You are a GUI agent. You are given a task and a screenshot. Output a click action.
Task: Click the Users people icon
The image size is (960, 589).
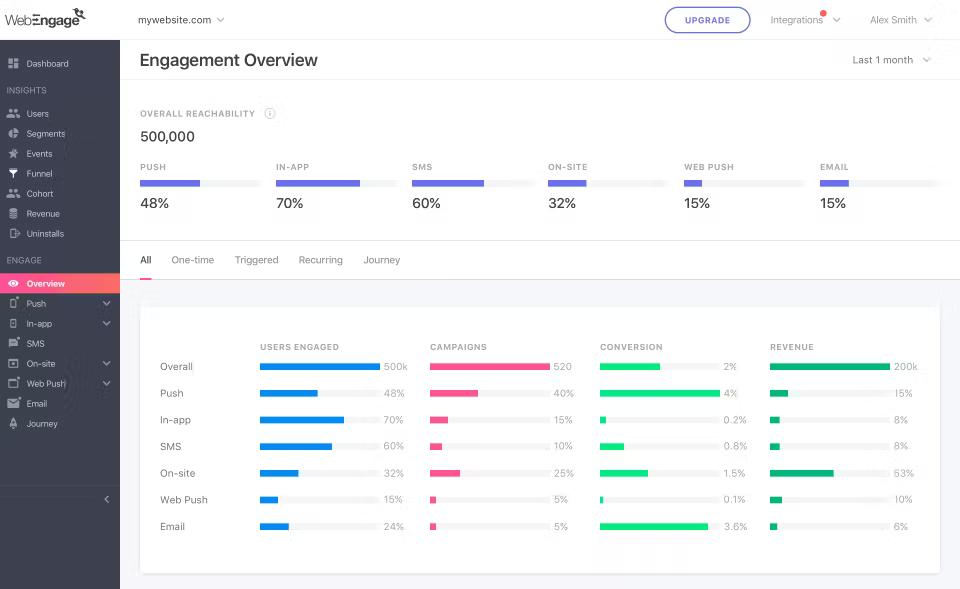click(13, 113)
